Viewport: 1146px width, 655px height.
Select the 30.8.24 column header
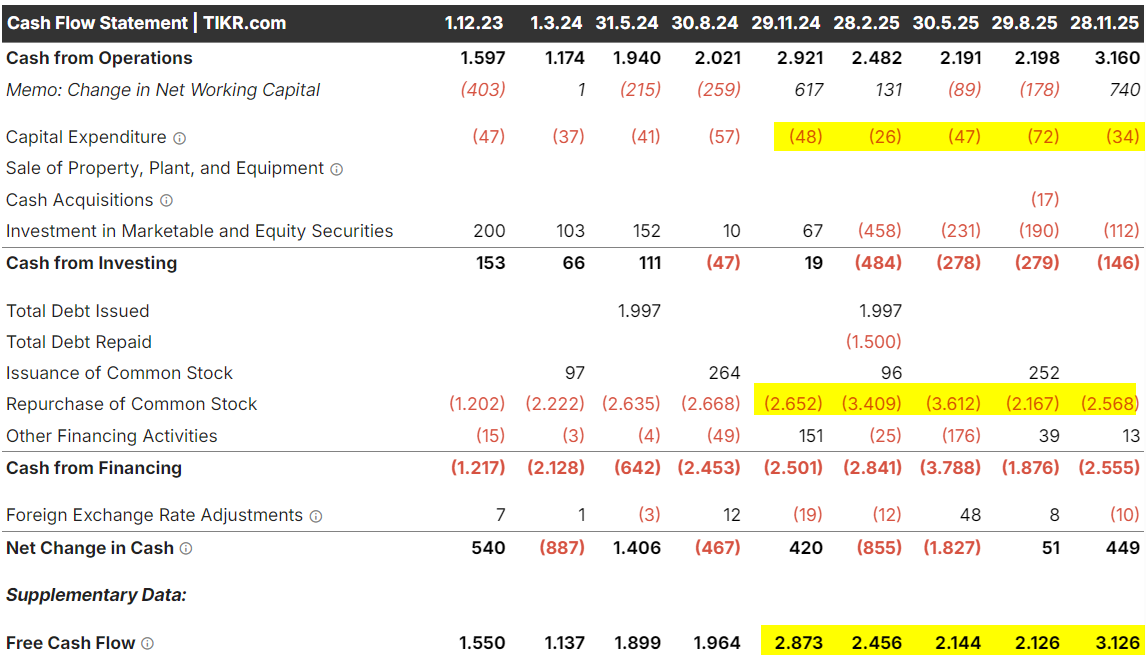pyautogui.click(x=706, y=23)
